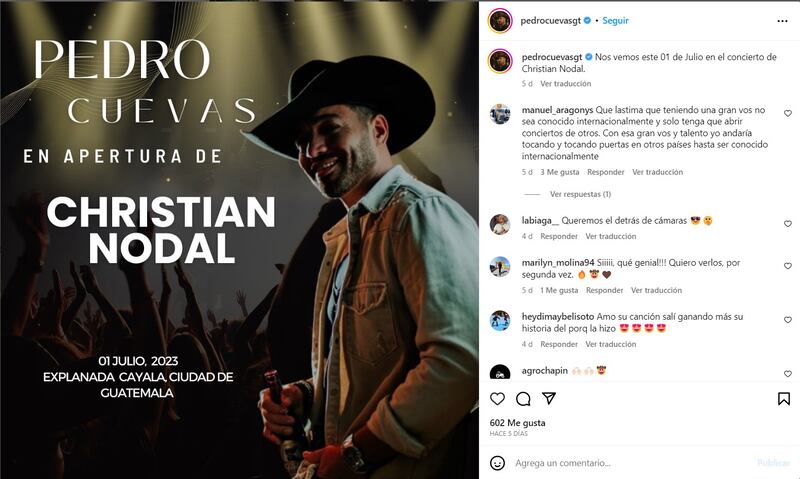Like labiaga__ comment heart
The height and width of the screenshot is (479, 800).
click(x=788, y=223)
